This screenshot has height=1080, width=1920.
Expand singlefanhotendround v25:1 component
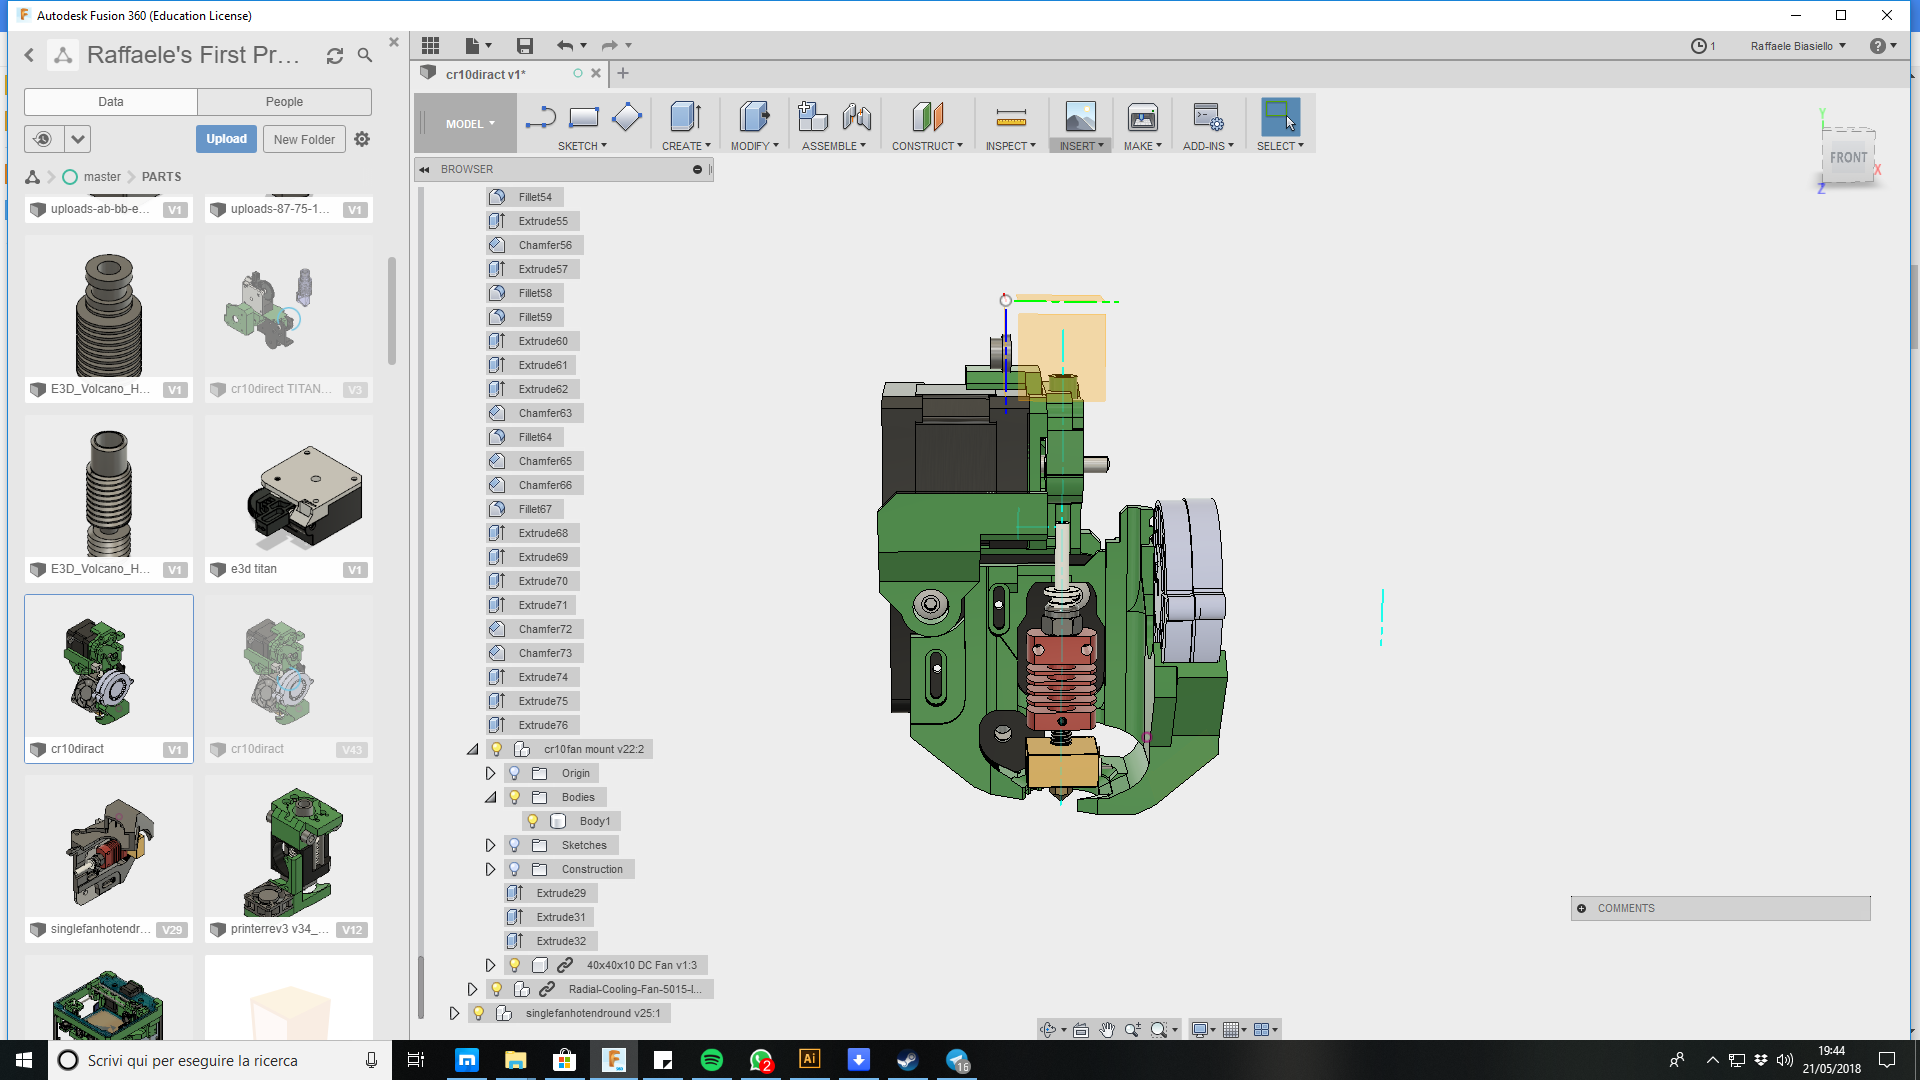[x=454, y=1013]
